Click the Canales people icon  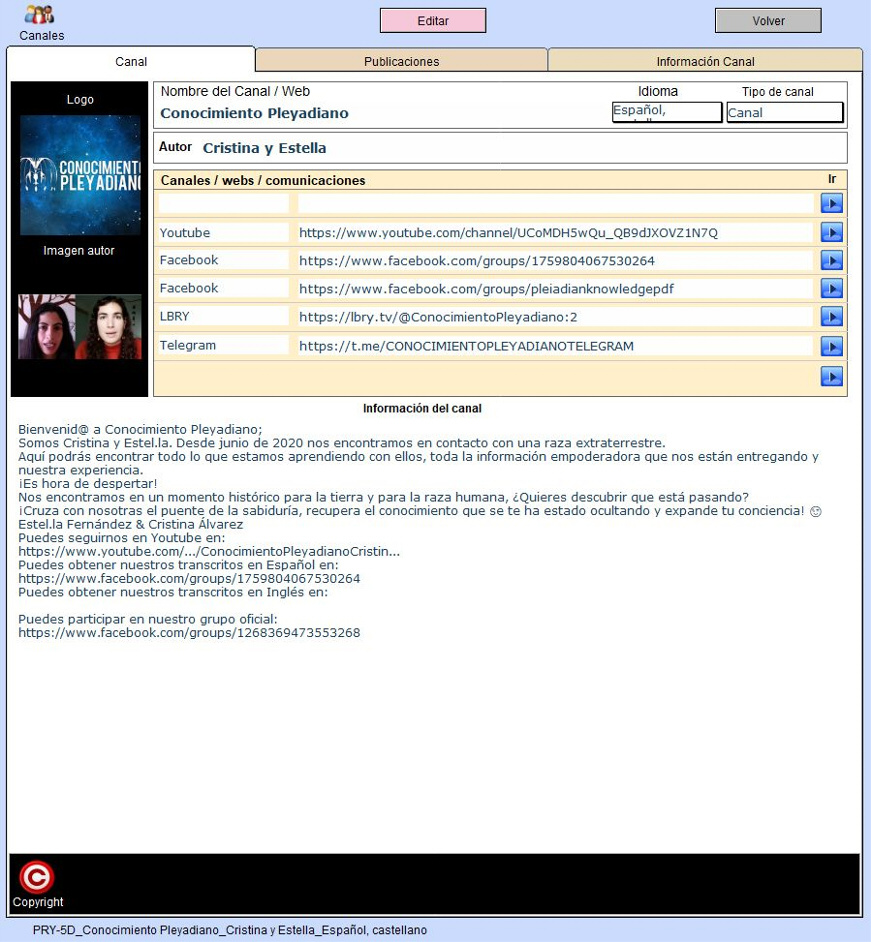pos(40,15)
